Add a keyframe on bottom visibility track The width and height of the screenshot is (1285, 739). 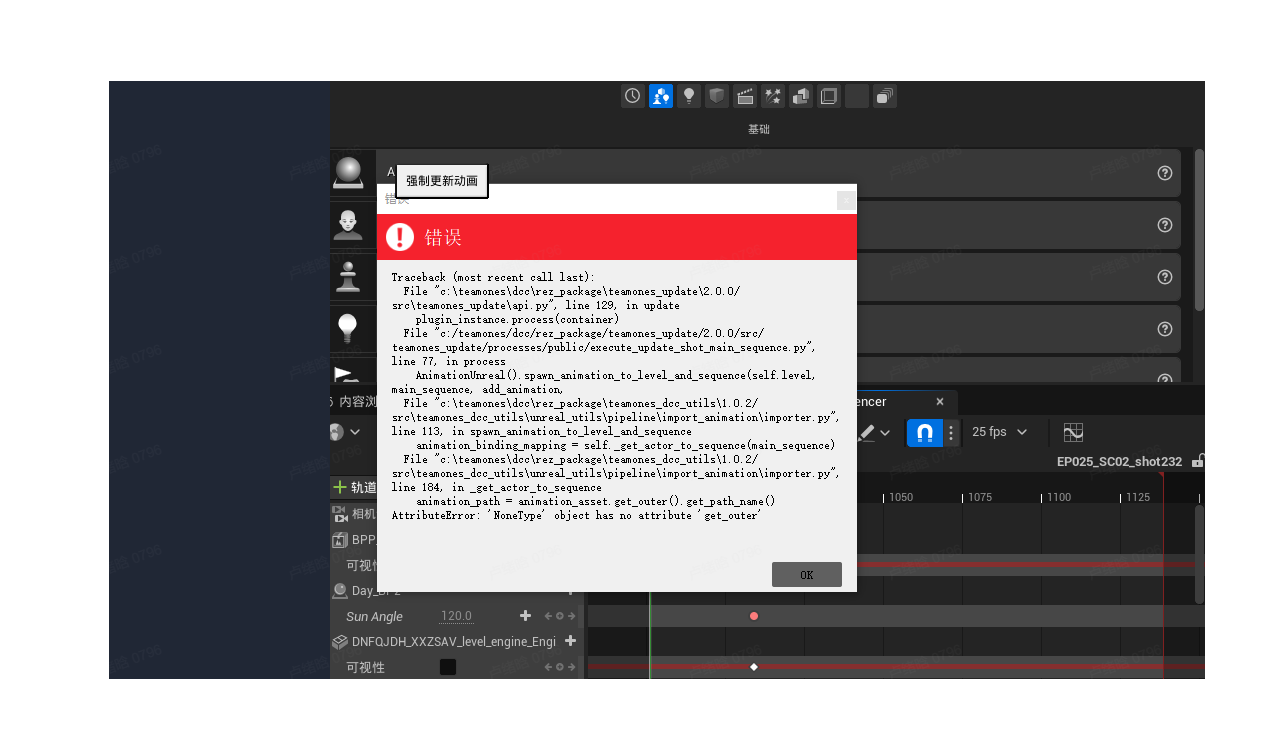tap(560, 667)
